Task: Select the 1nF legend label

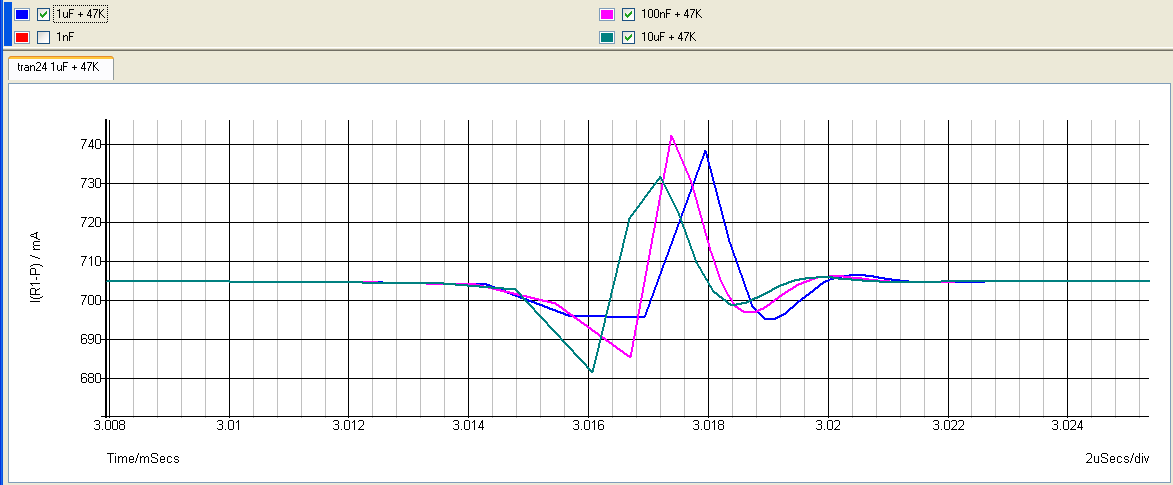Action: point(64,37)
